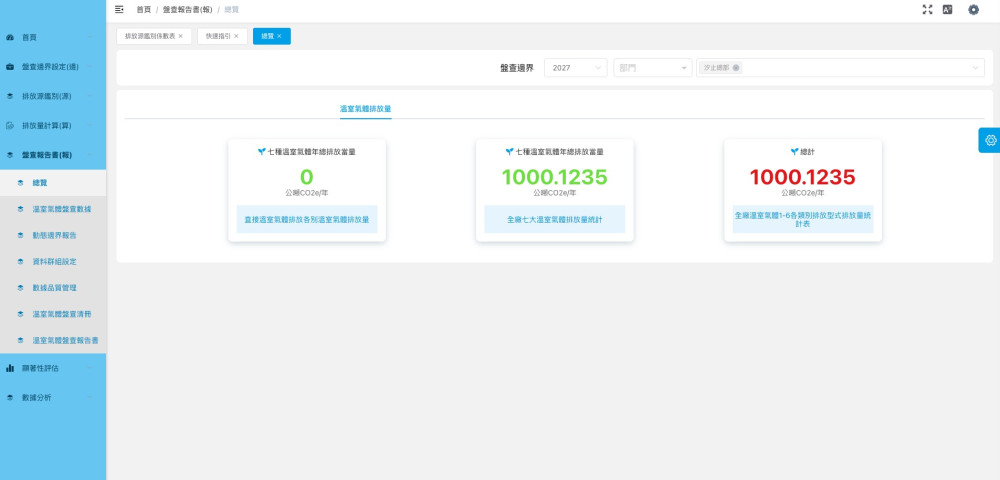Screen dimensions: 1000x480
Task: Click 直接溫室氣體排放各別溫室氣體排放量 link
Action: pos(307,219)
